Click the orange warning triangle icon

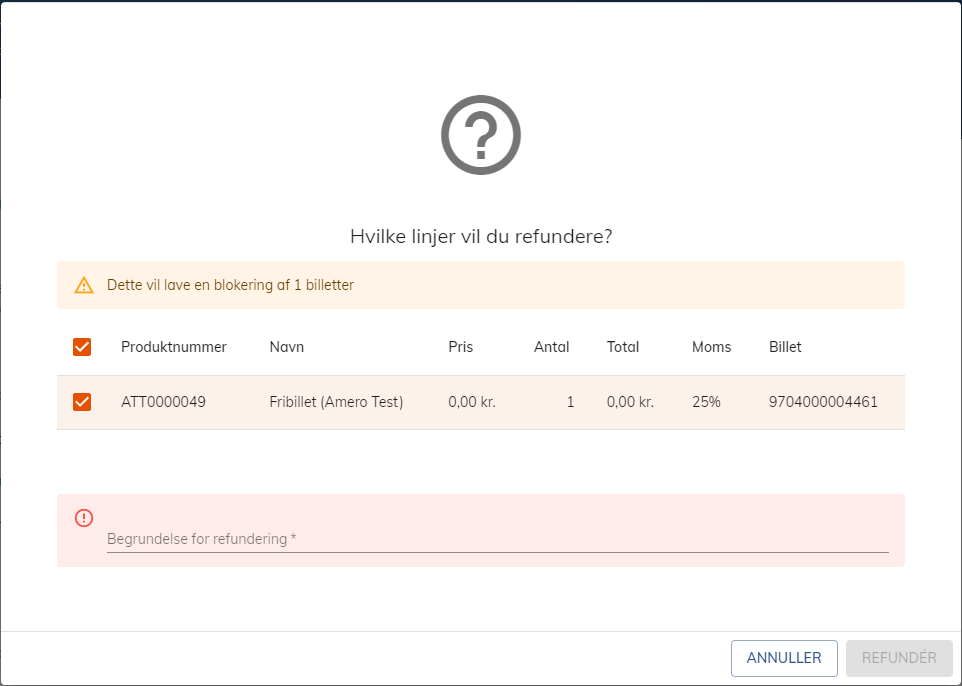coord(84,285)
